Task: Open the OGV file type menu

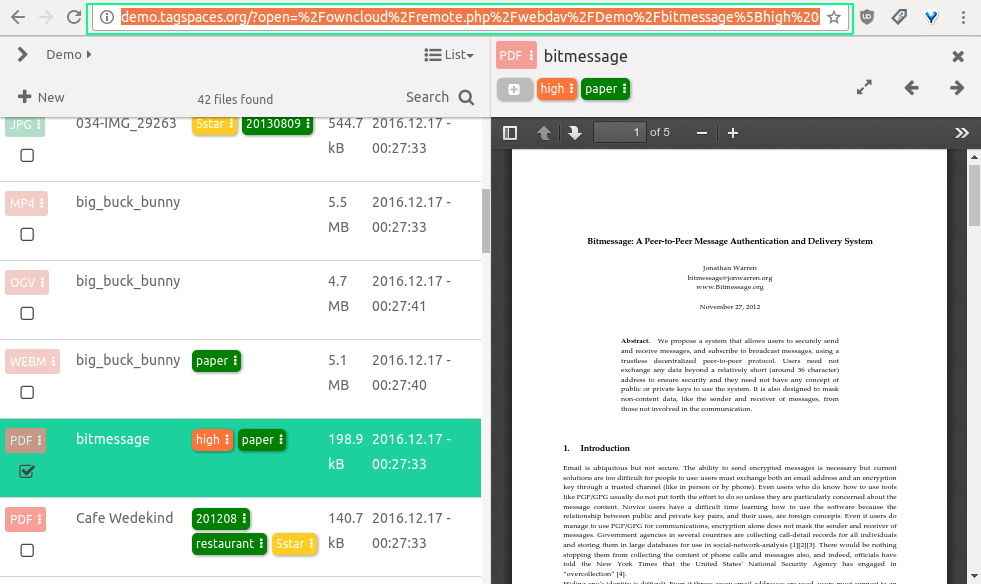Action: pyautogui.click(x=27, y=282)
